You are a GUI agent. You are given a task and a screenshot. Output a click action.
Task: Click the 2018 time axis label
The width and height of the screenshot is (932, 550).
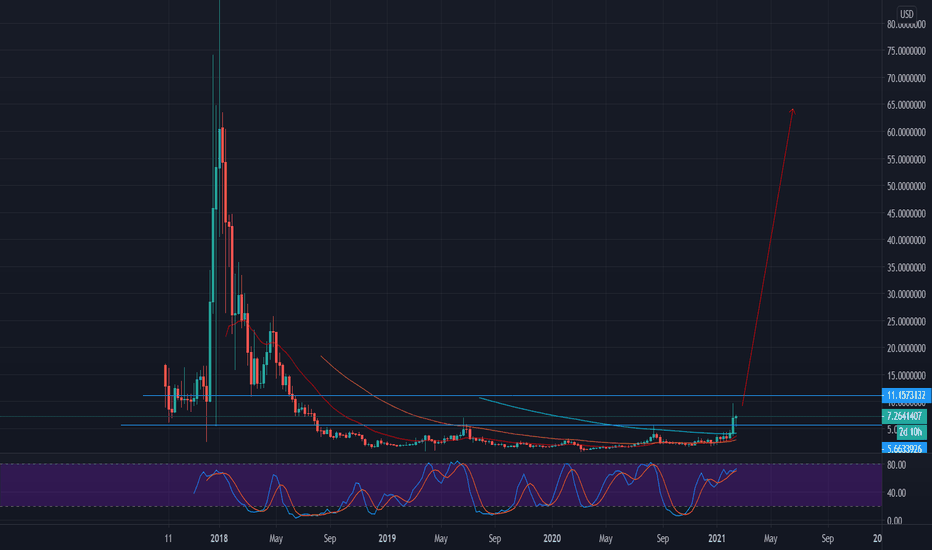click(219, 538)
